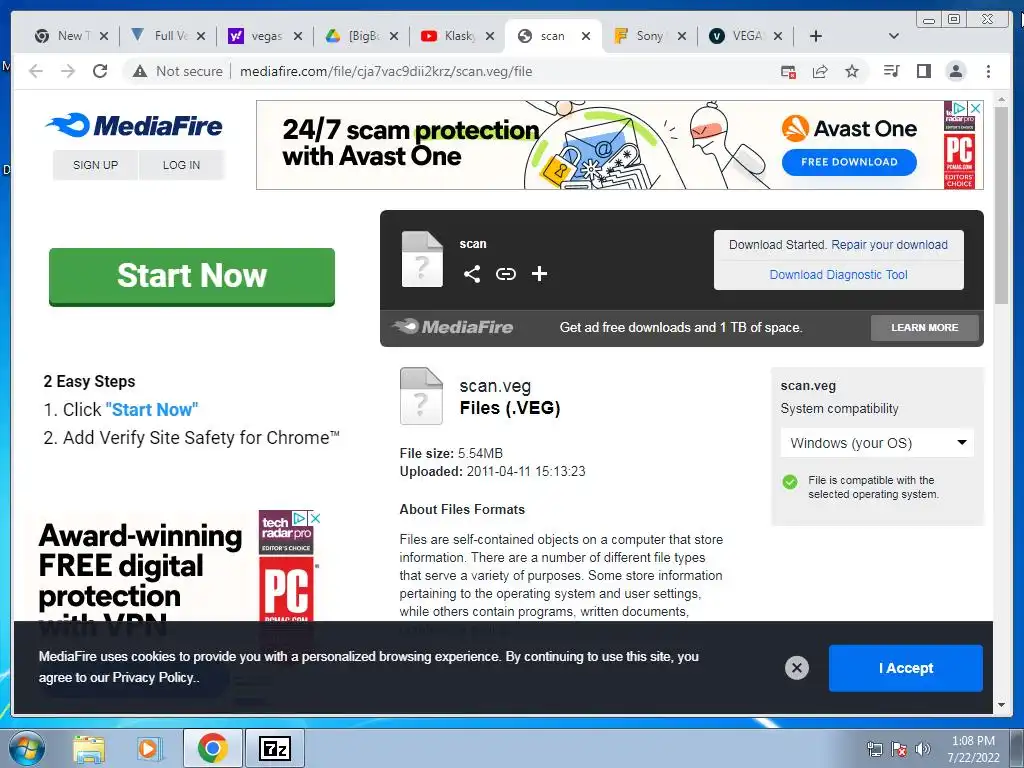Open the tab search chevron
The image size is (1024, 768).
coord(894,36)
